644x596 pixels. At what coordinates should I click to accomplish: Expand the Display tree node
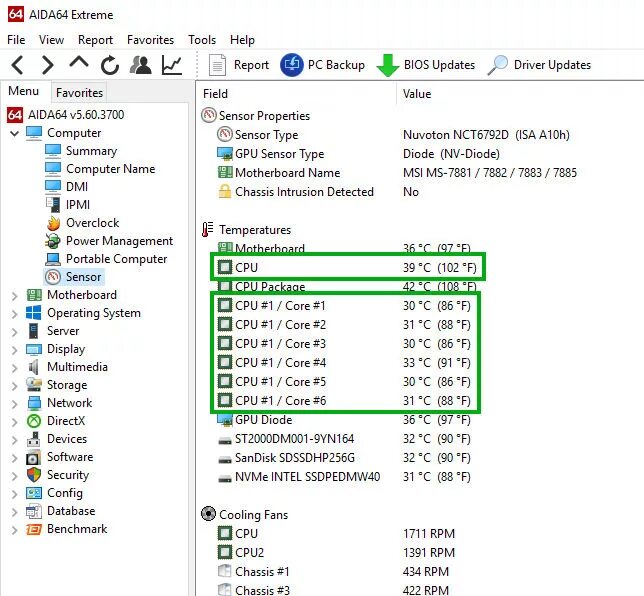tap(14, 350)
